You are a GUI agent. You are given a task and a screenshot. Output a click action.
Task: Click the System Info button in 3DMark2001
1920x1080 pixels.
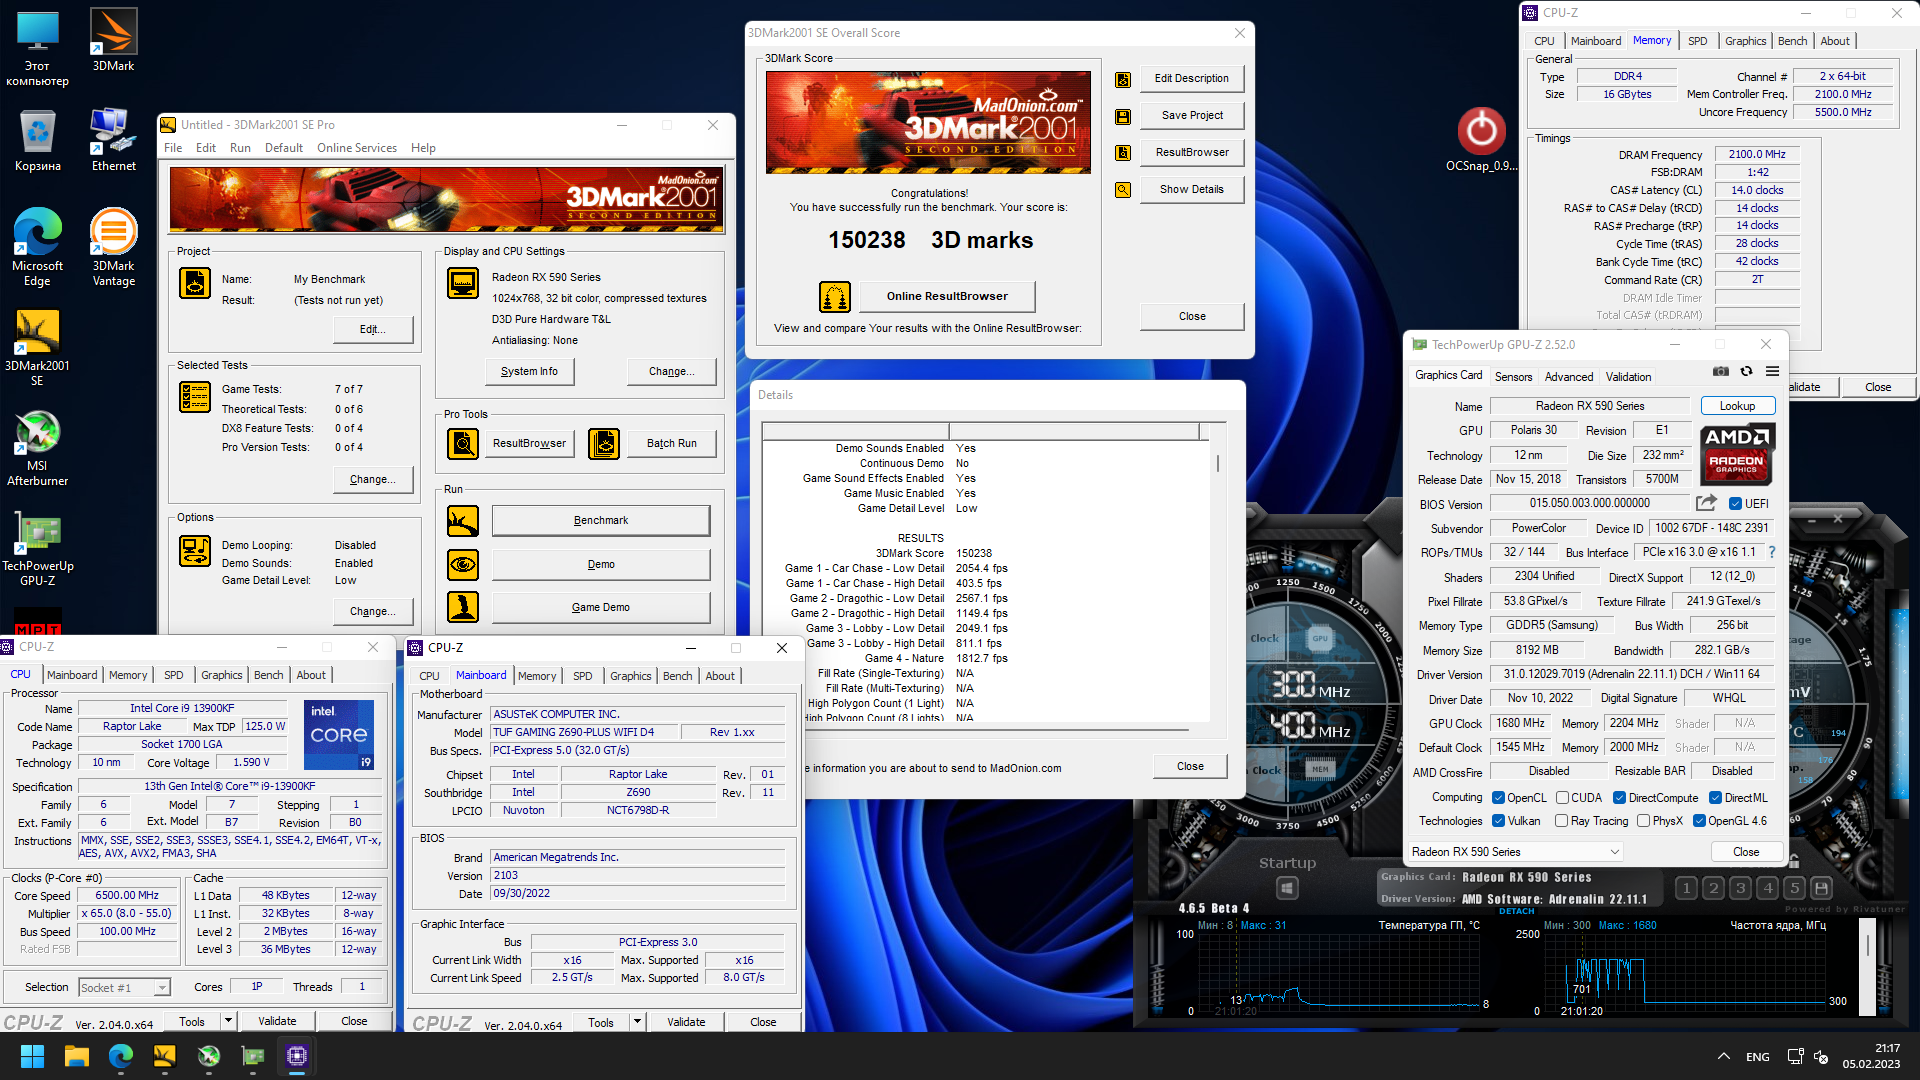pos(529,372)
